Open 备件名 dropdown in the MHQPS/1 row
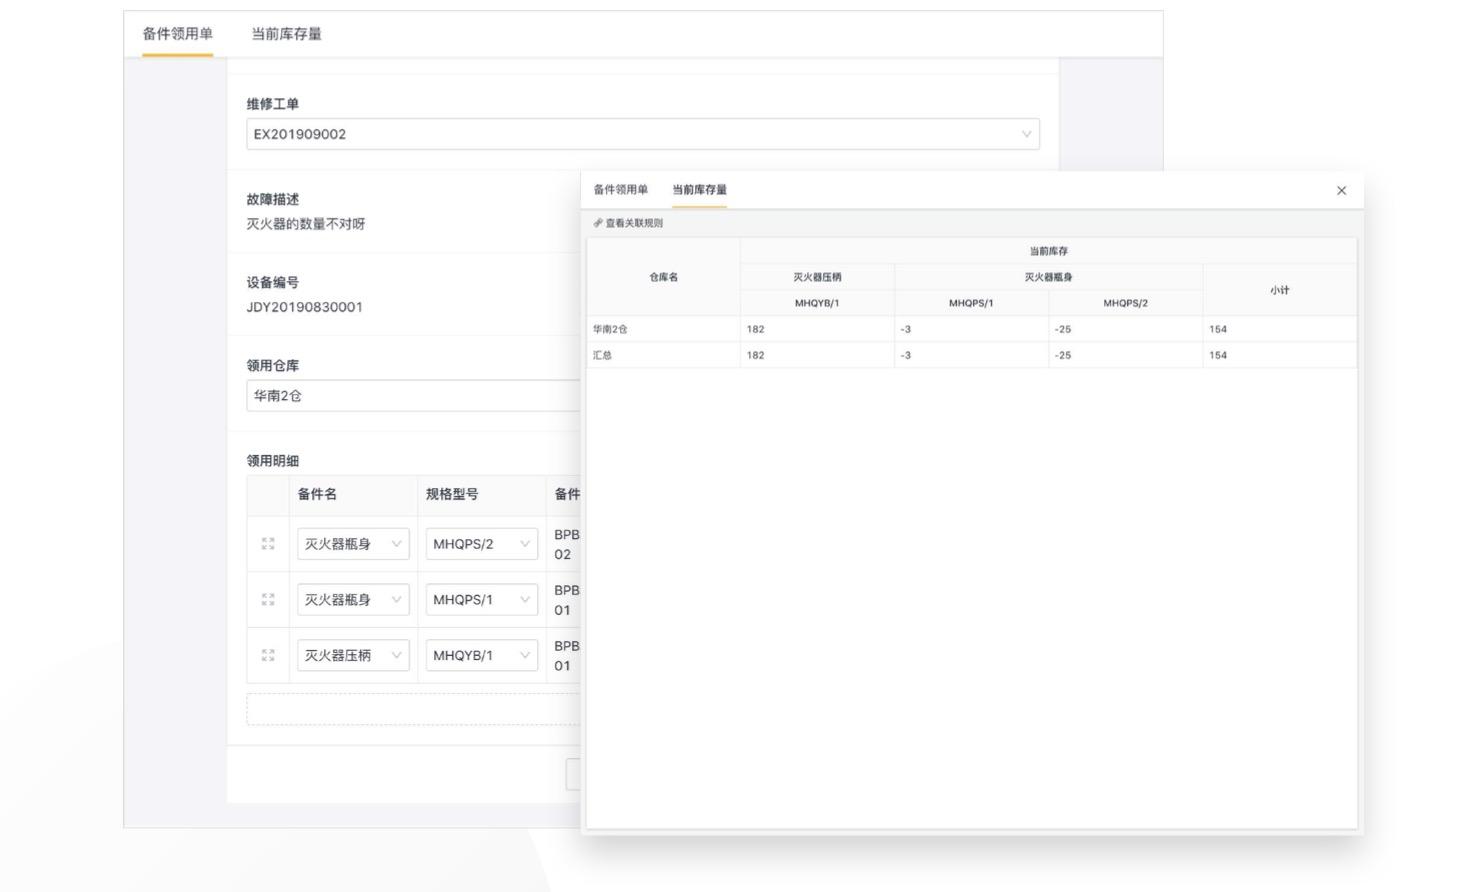The image size is (1480, 892). pos(352,600)
